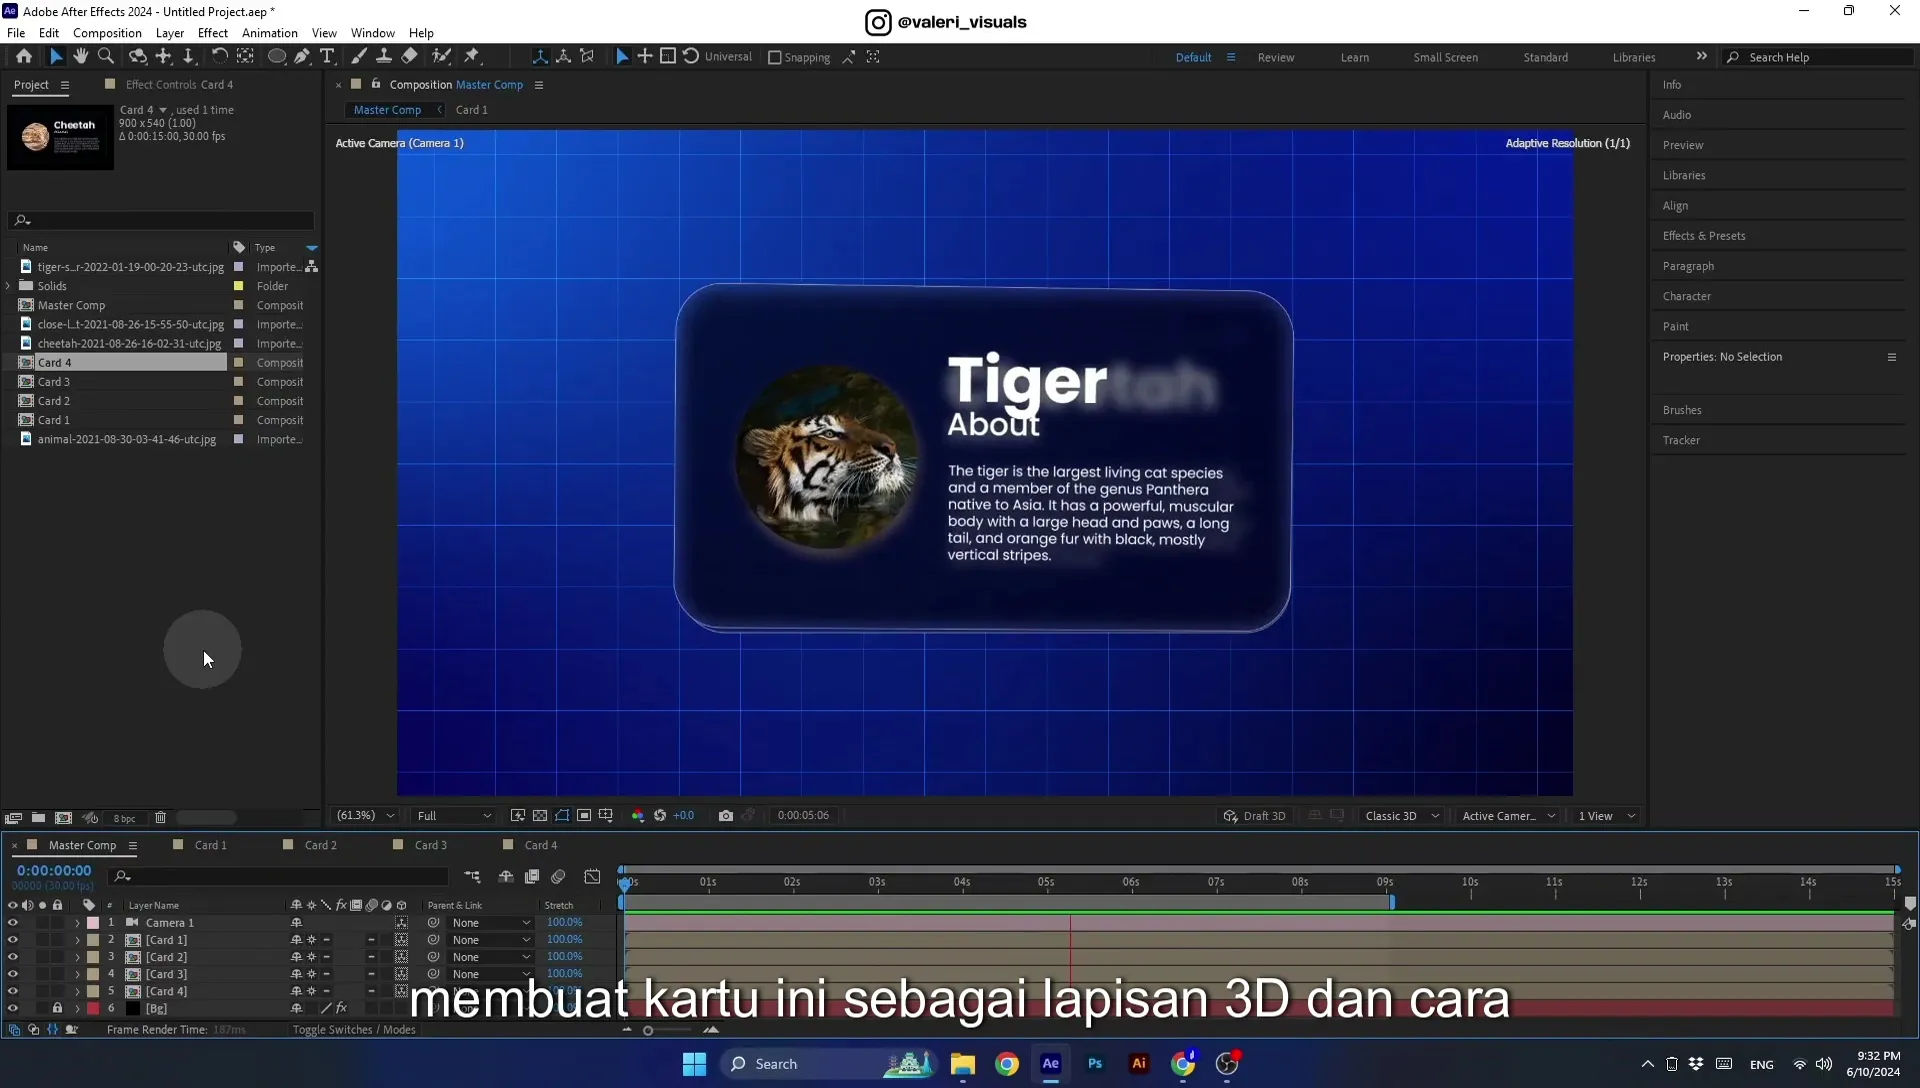The height and width of the screenshot is (1088, 1920).
Task: Take a snapshot with camera icon
Action: click(x=726, y=815)
